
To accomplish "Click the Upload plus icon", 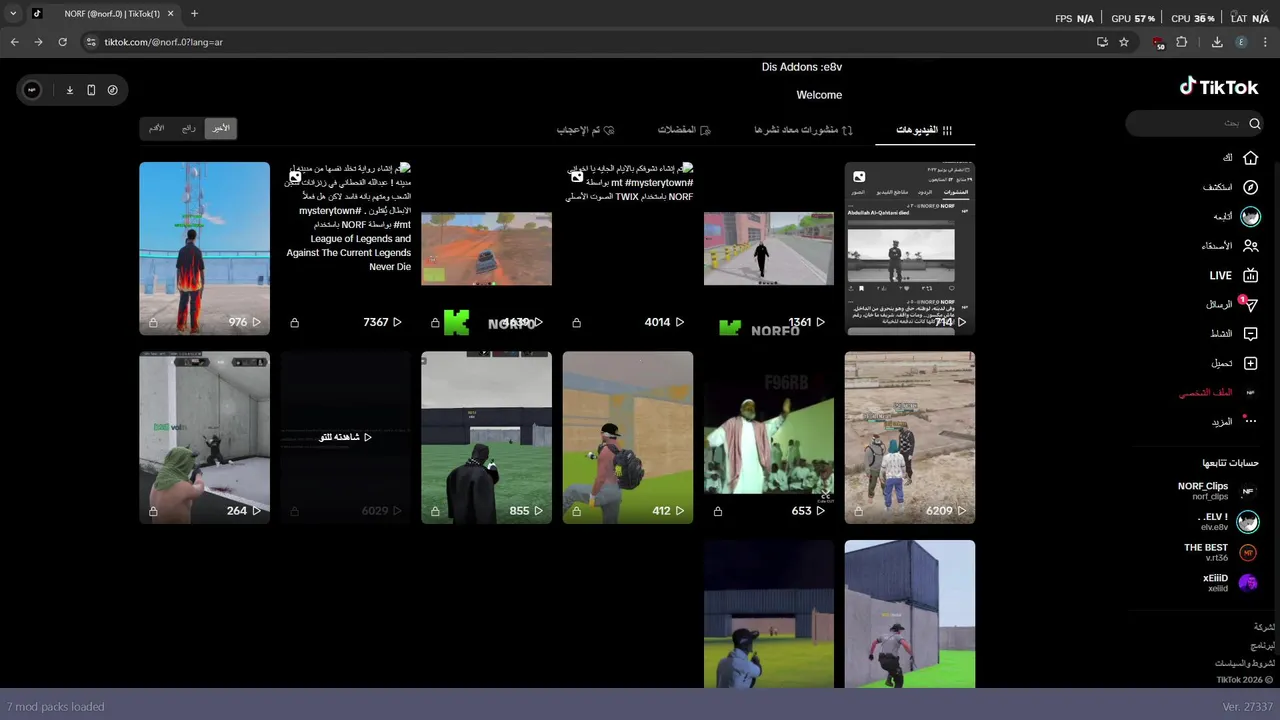I will 1250,363.
